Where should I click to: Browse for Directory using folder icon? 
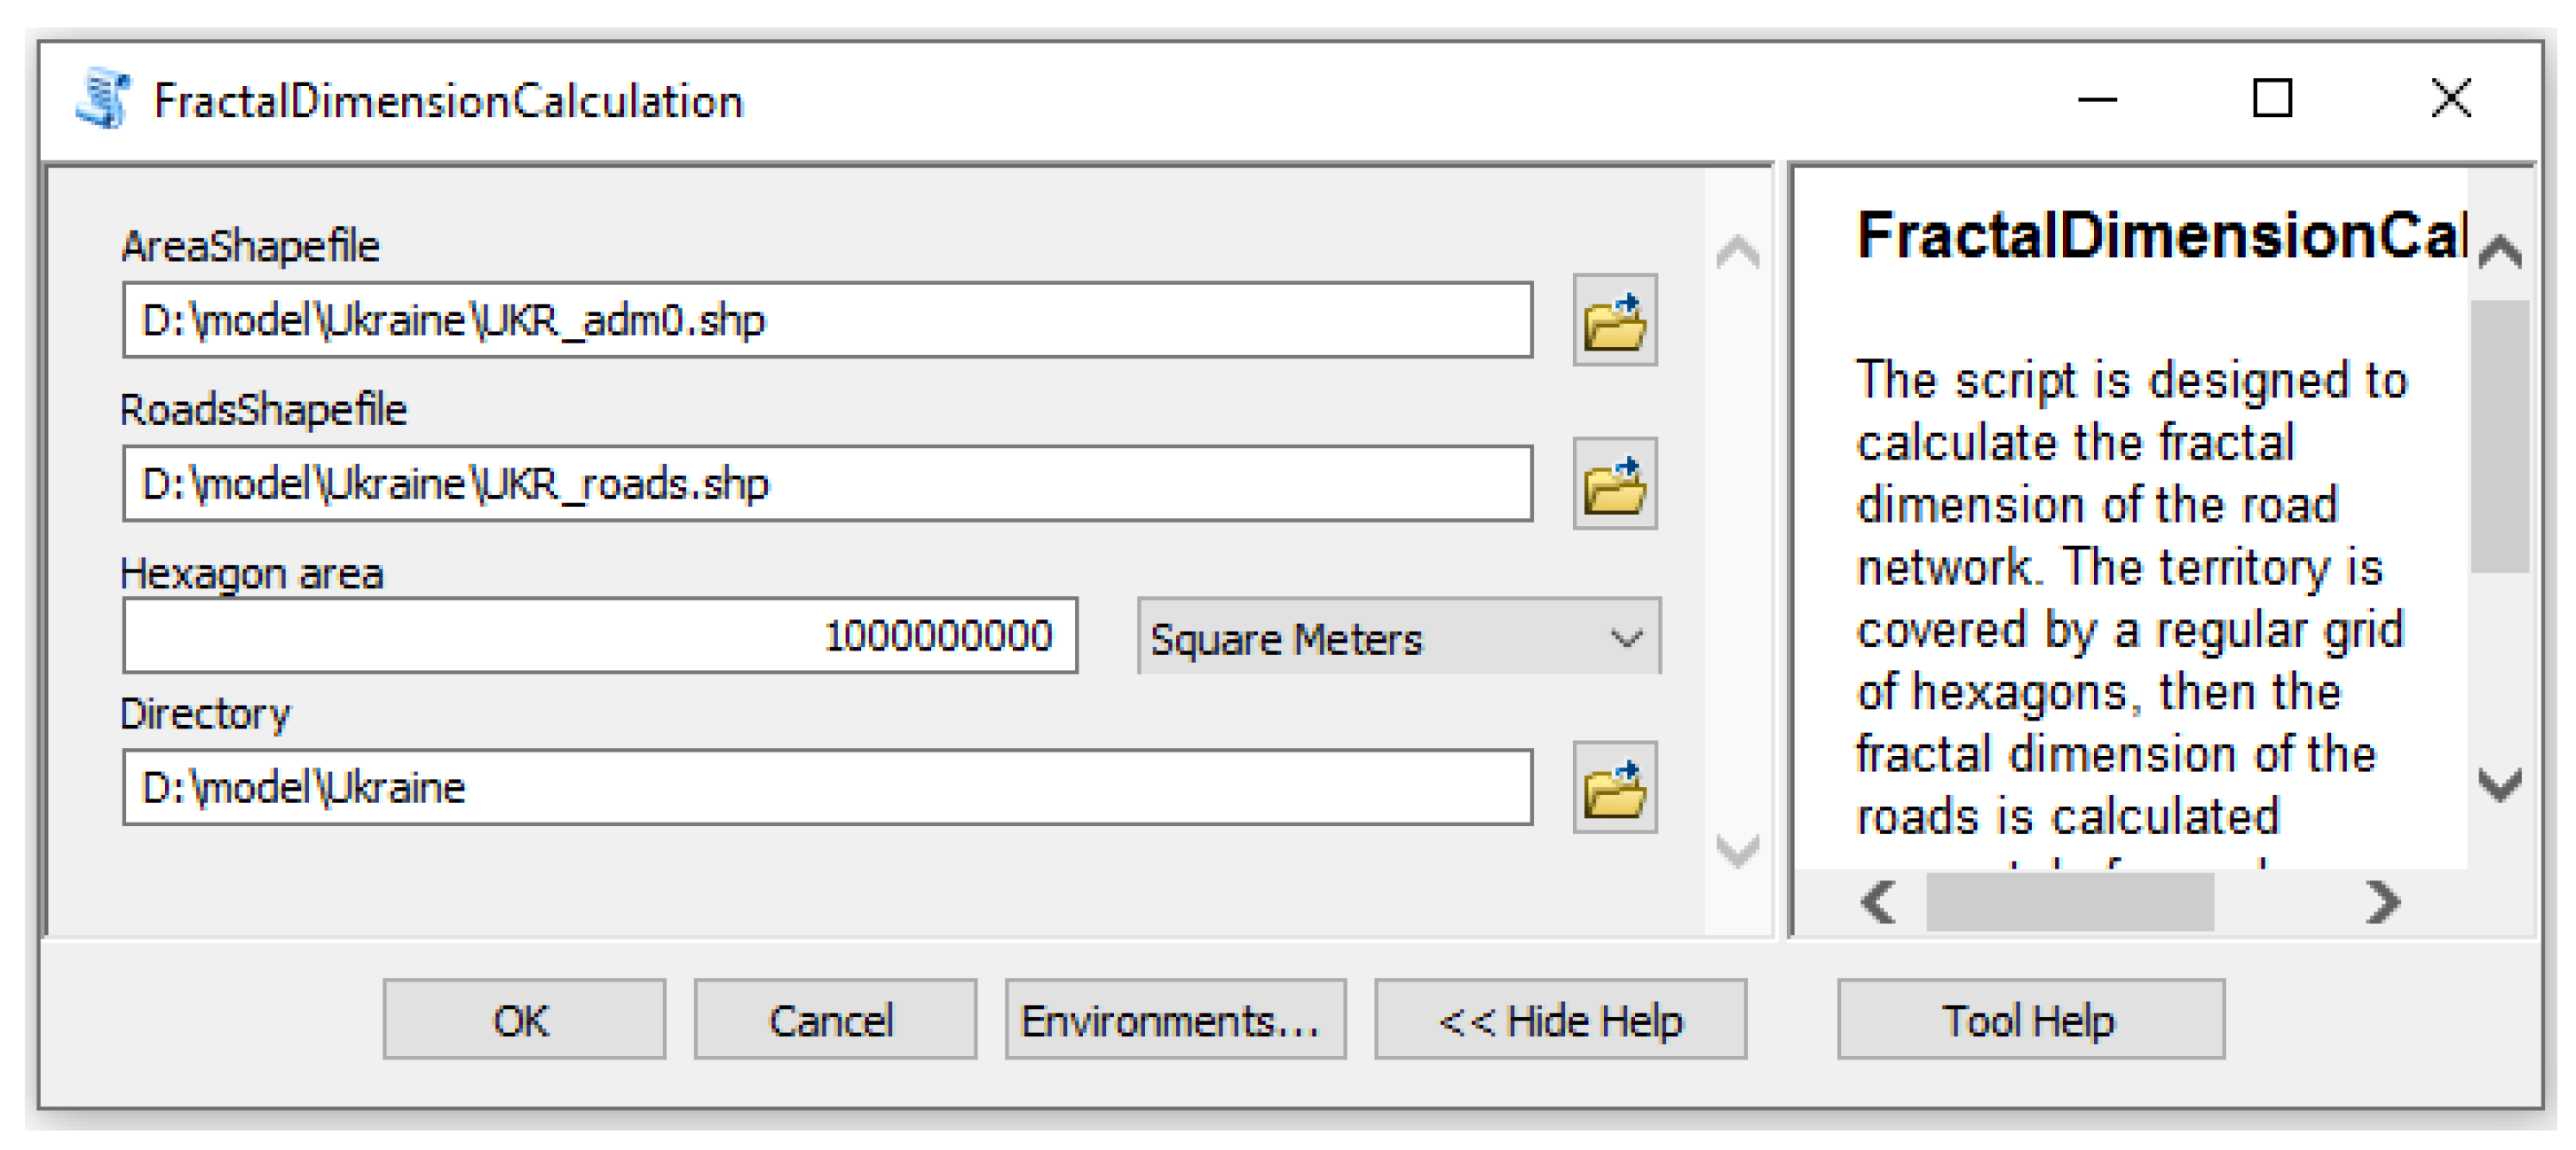coord(1614,788)
